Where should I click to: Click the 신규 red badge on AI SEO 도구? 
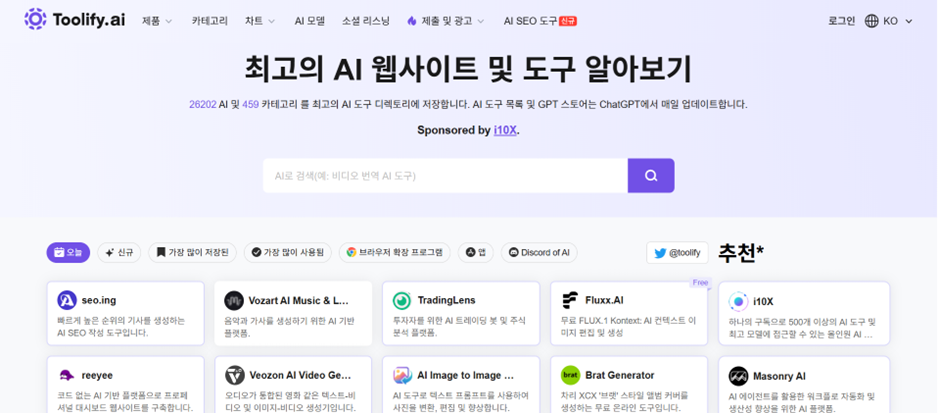point(568,21)
